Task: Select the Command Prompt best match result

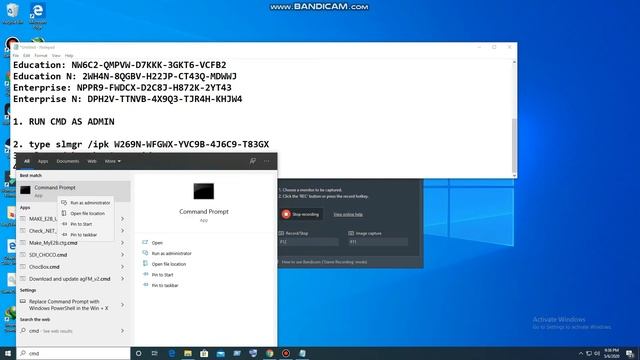Action: tap(73, 191)
